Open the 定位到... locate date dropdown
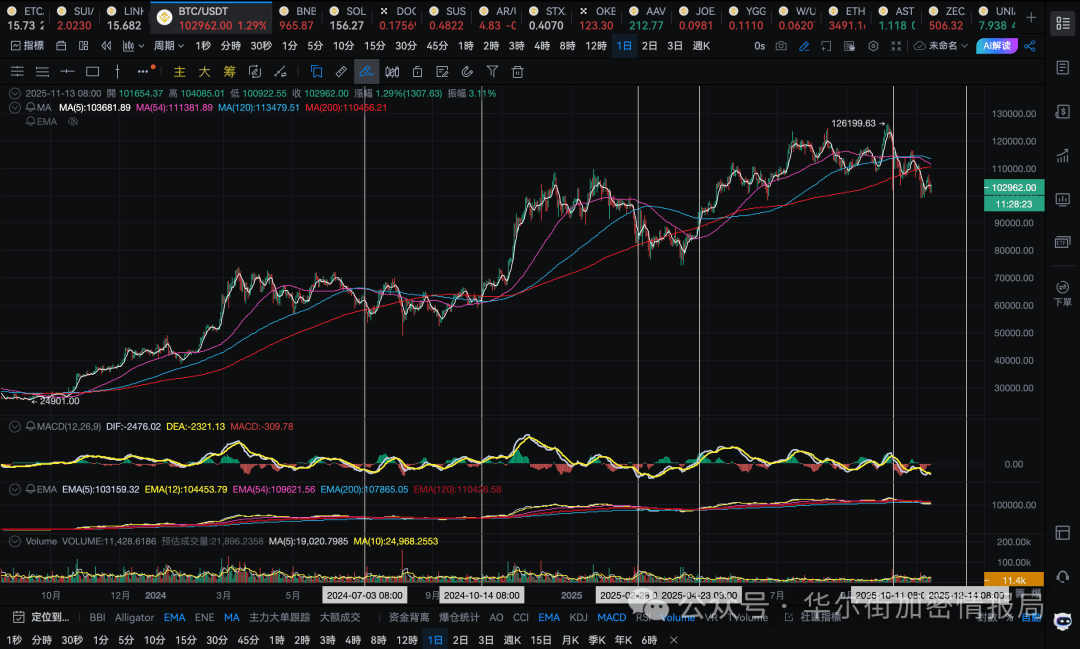 41,617
